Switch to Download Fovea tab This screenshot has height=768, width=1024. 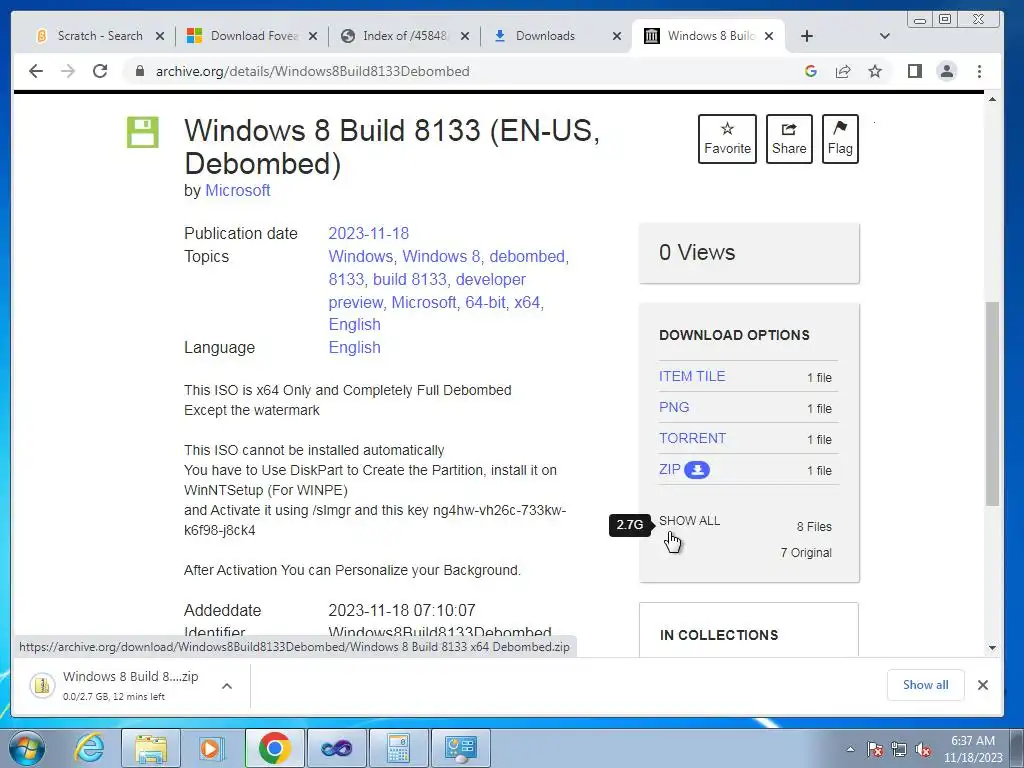254,36
